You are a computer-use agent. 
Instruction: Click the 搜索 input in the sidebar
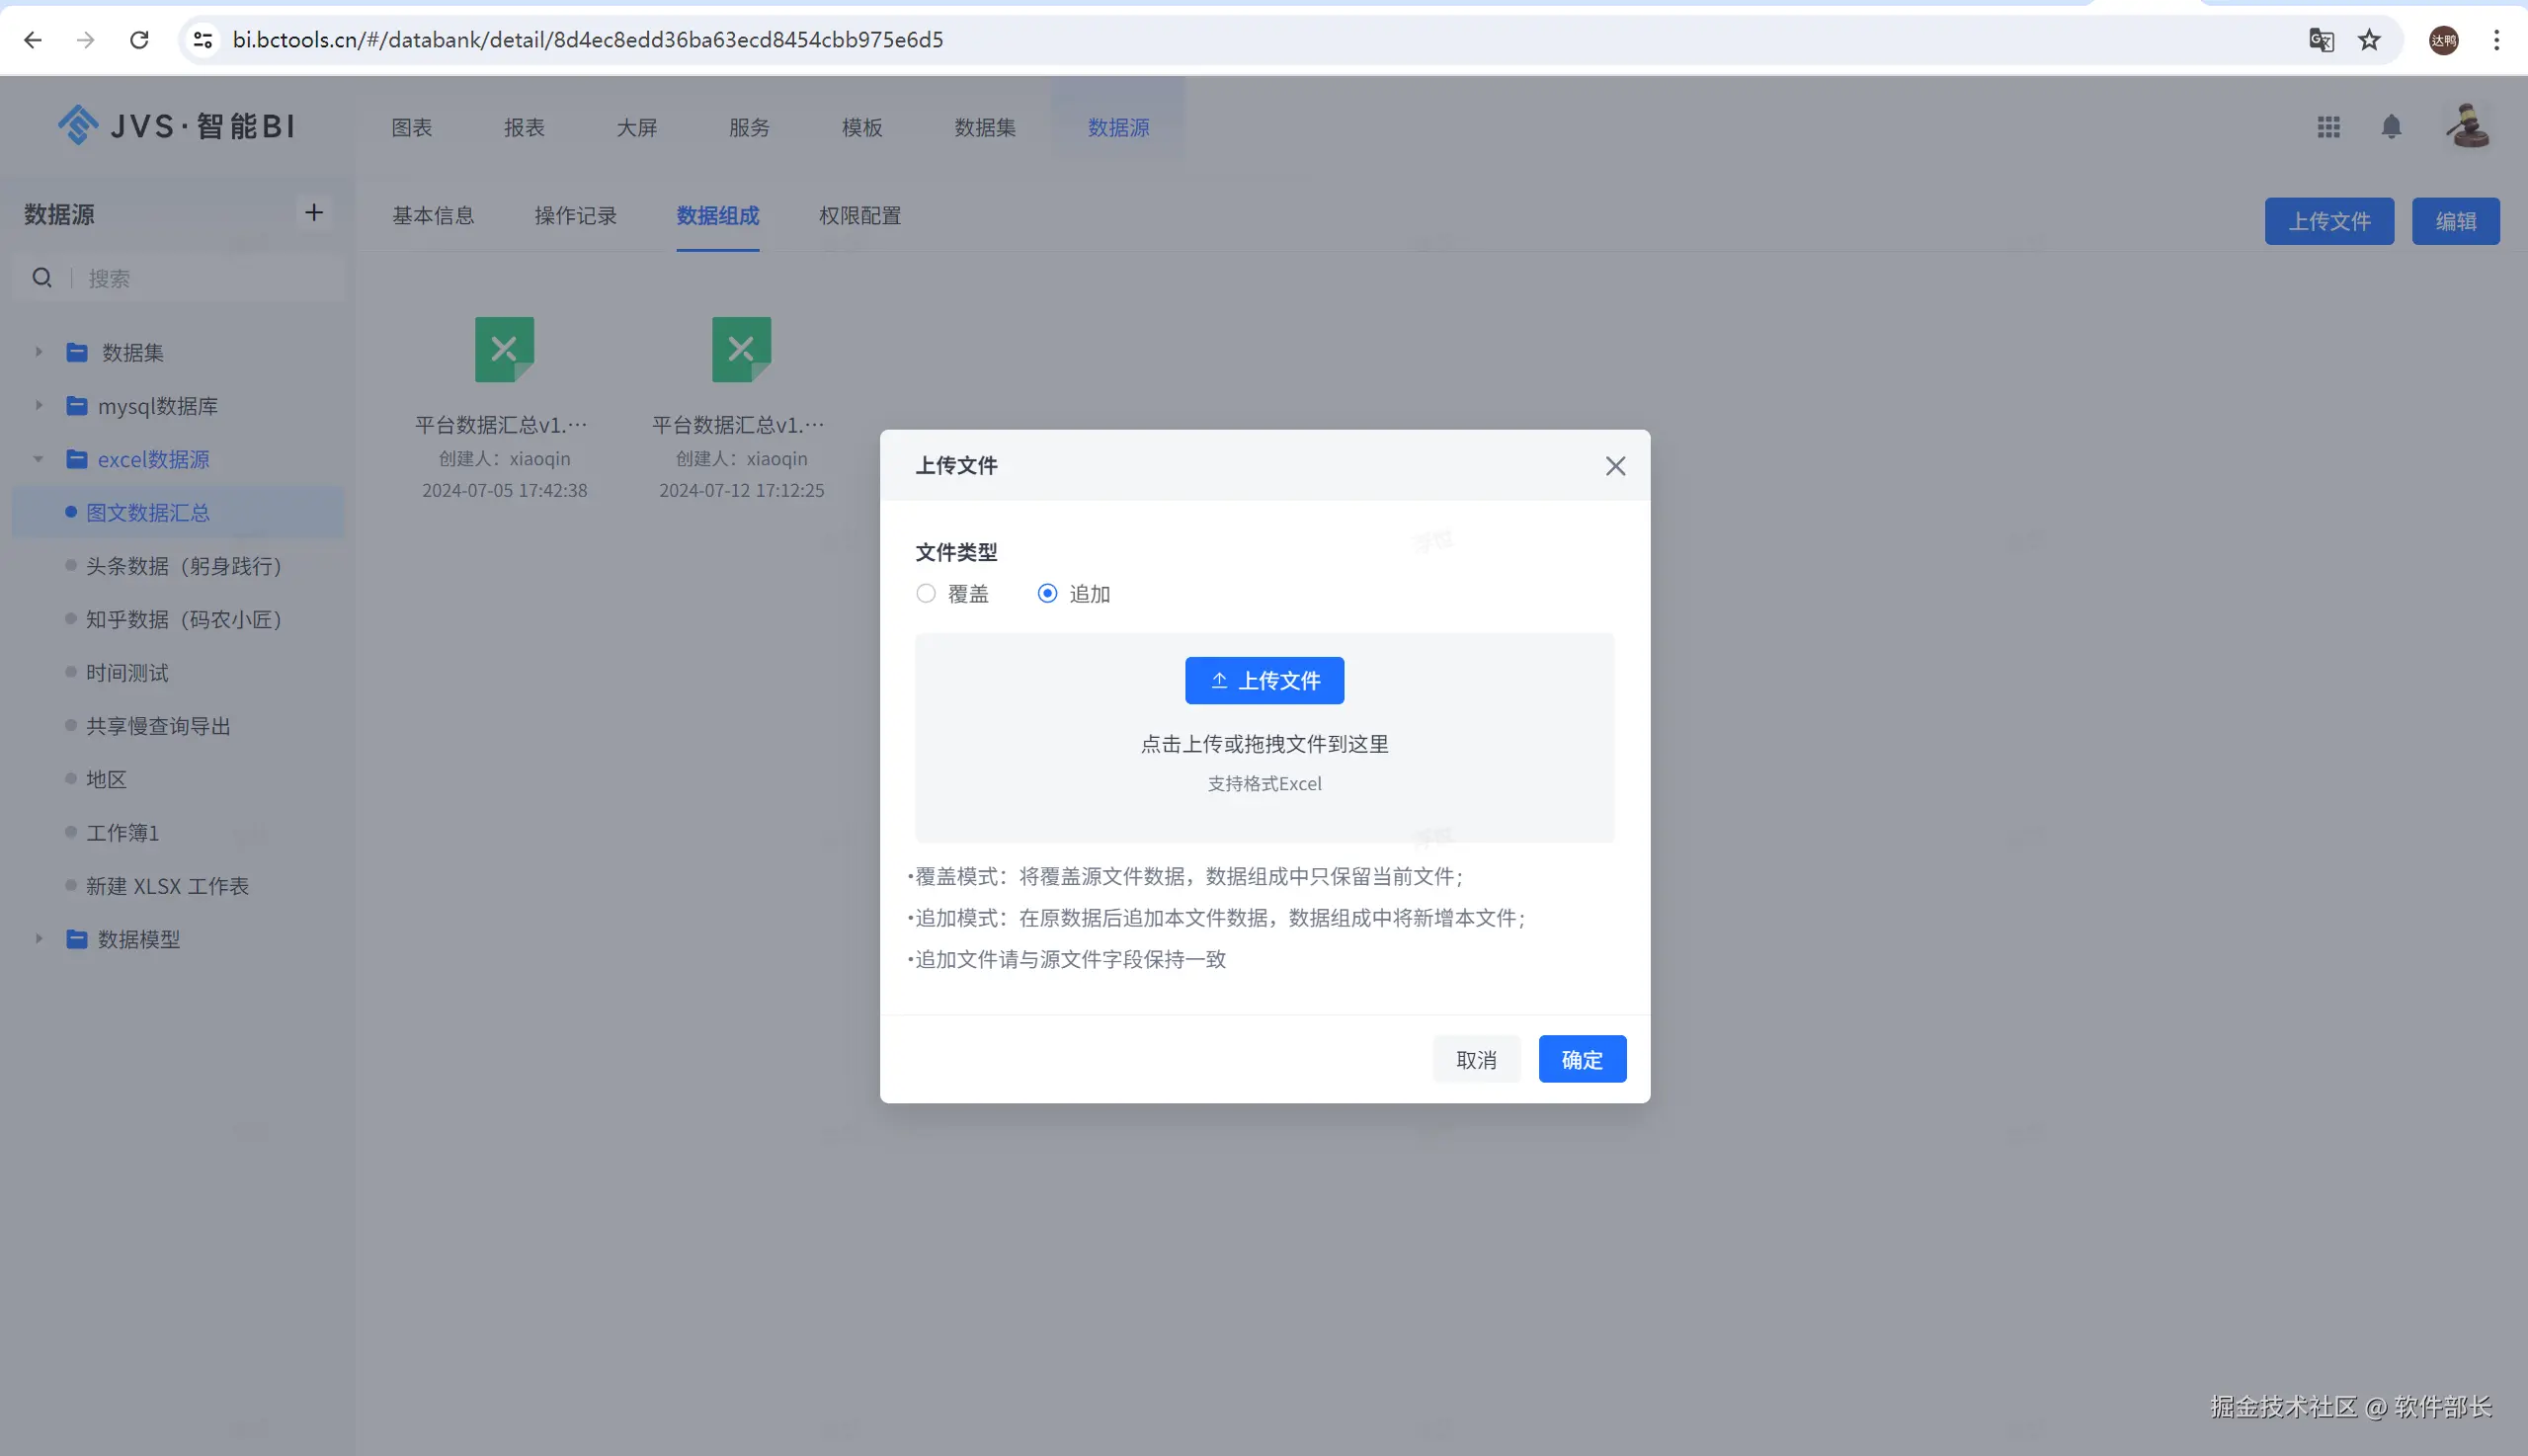pos(200,279)
